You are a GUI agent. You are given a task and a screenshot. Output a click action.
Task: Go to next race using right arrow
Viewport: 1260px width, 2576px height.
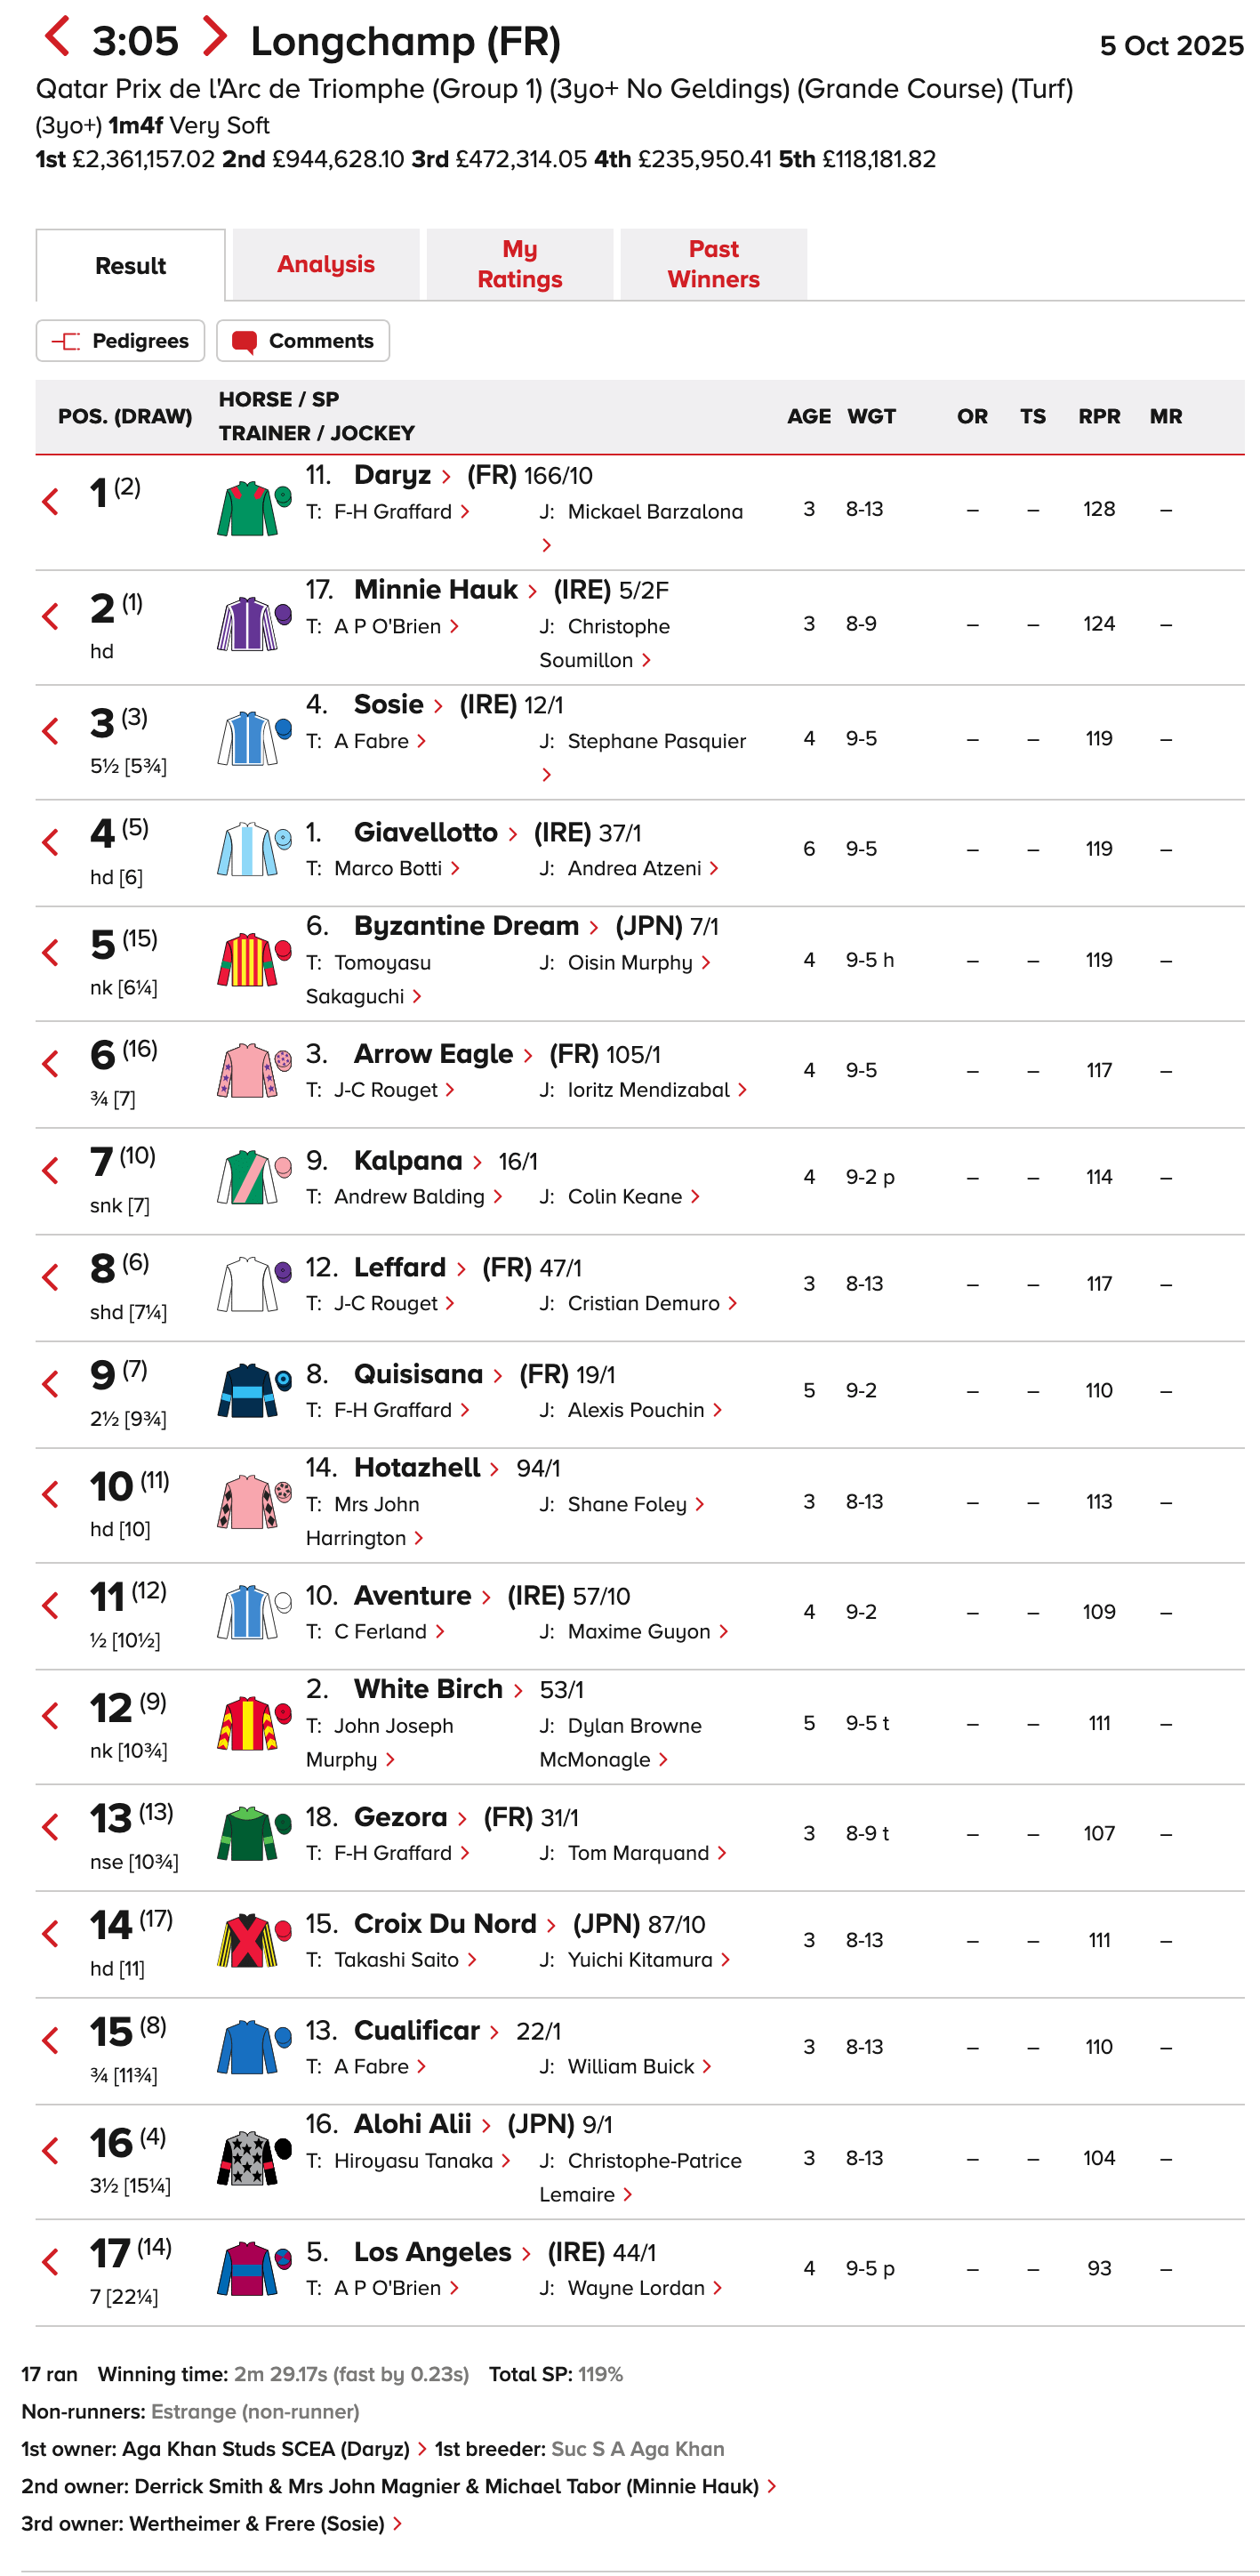[214, 37]
